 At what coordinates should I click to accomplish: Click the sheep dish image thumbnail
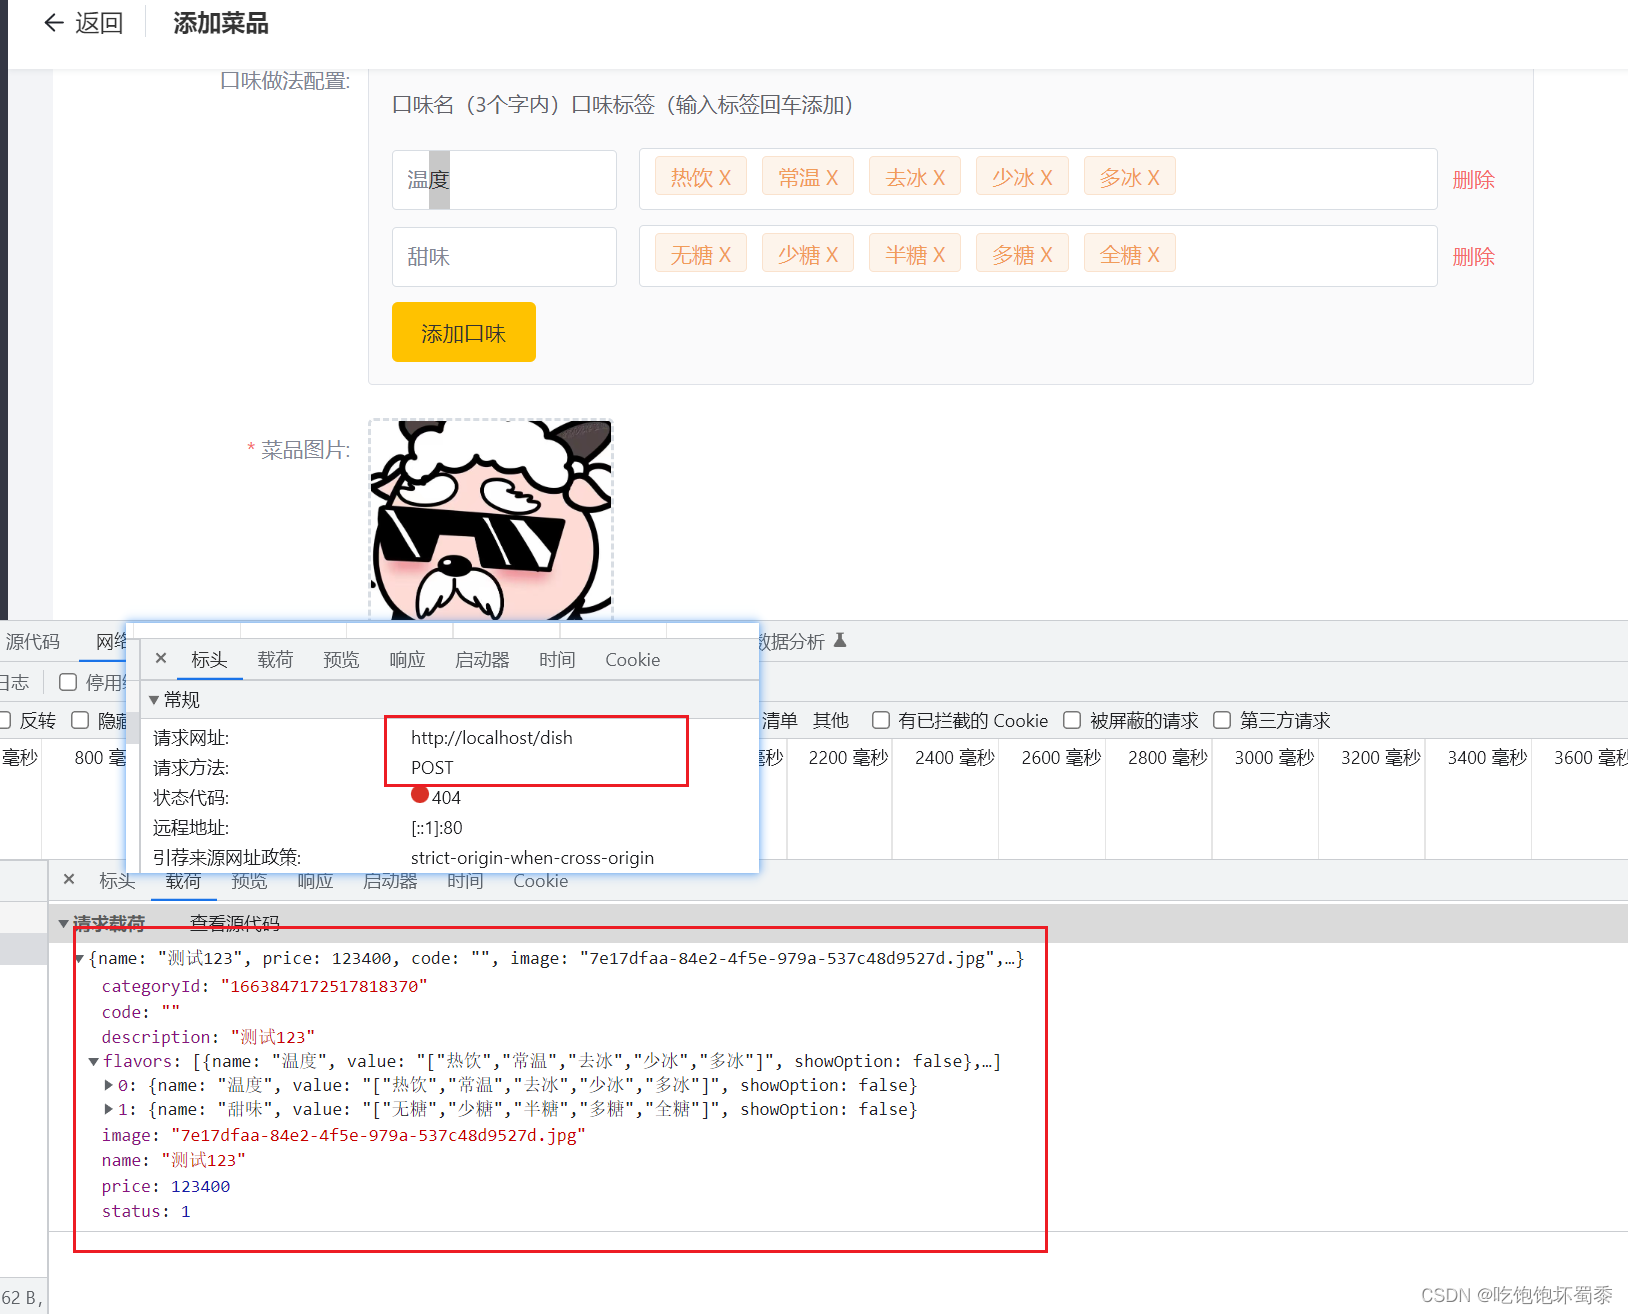coord(489,518)
